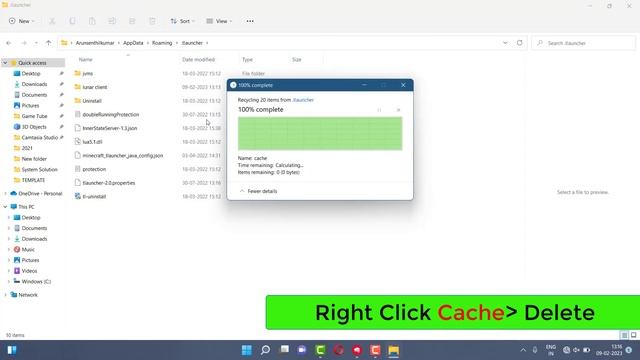Viewport: 640px width, 360px height.
Task: Open Camtasia Studio in Quick access
Action: 39,137
